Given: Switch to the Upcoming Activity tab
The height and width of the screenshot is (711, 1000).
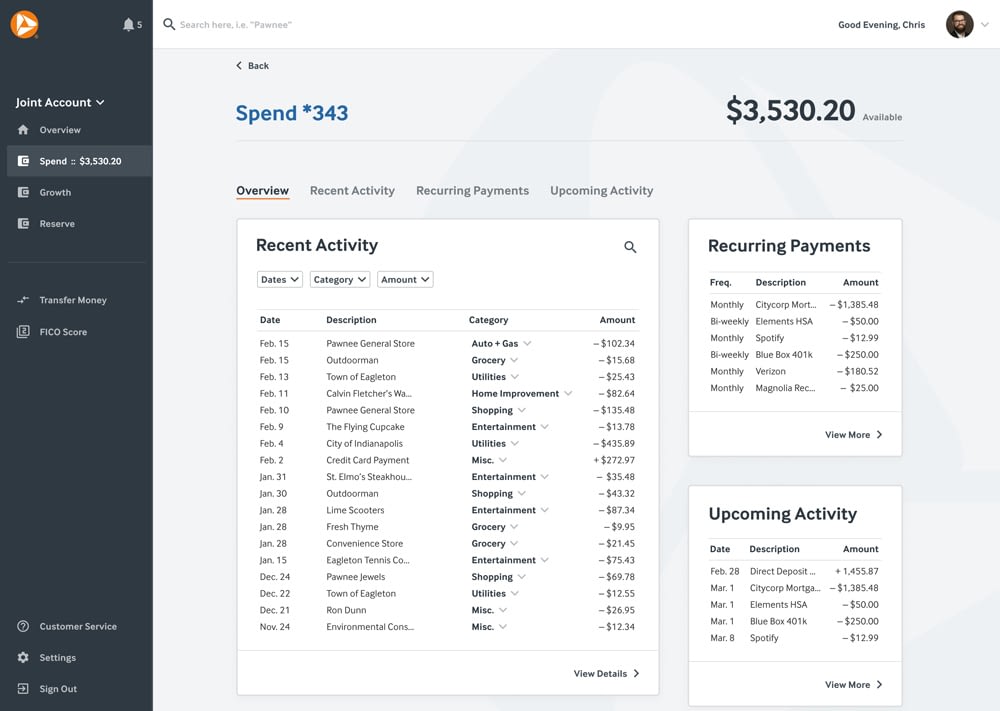Looking at the screenshot, I should (601, 191).
